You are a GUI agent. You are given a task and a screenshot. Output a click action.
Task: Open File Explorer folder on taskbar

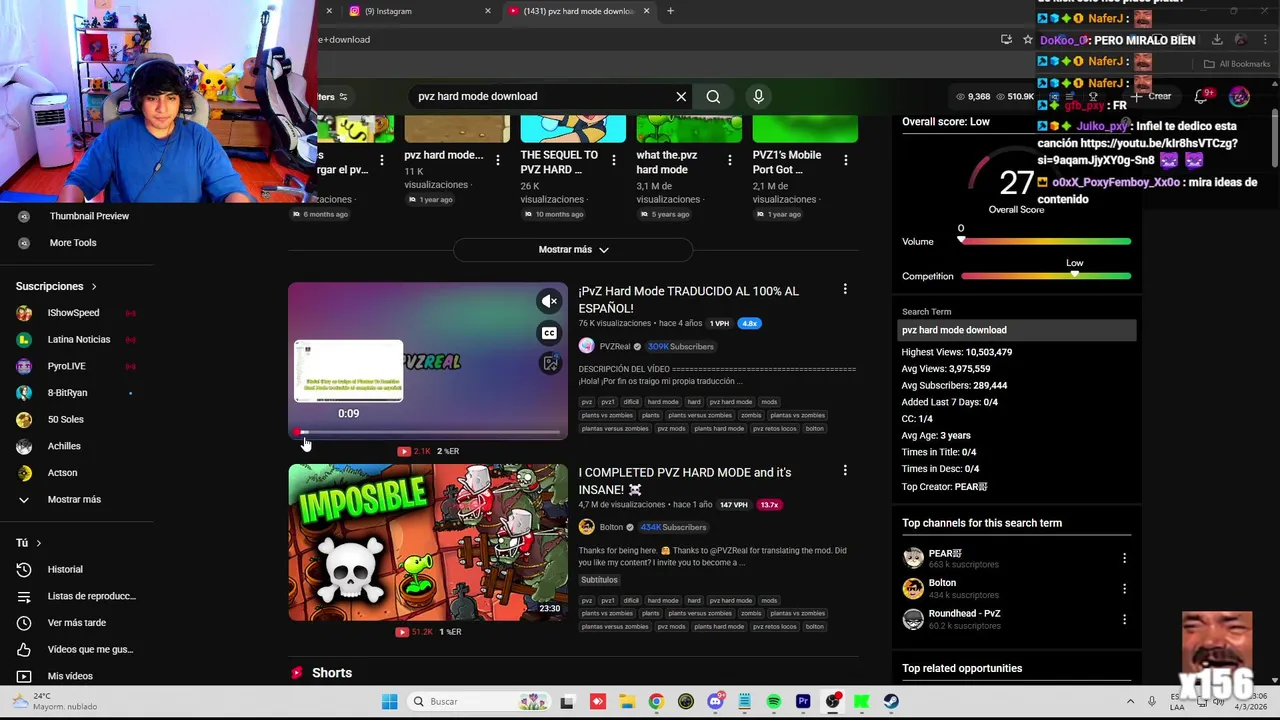627,702
